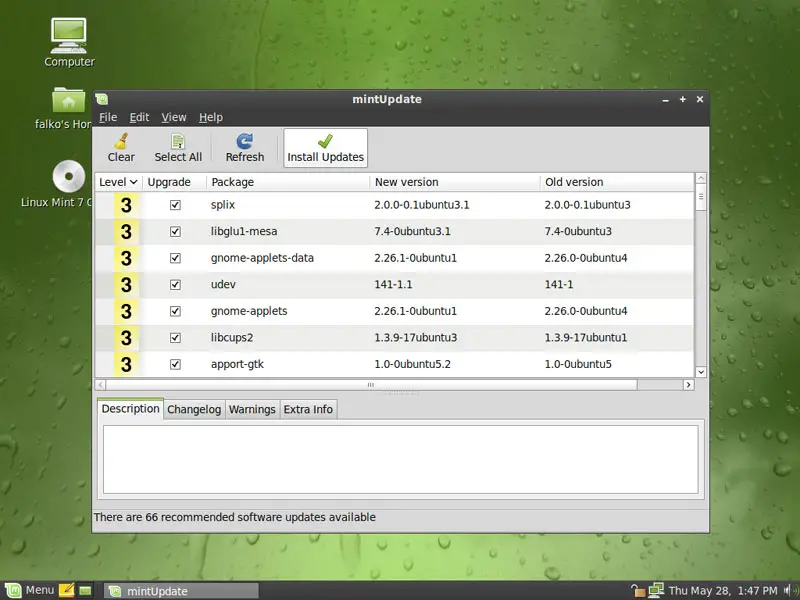
Task: Click the Clear broom icon
Action: coord(121,141)
